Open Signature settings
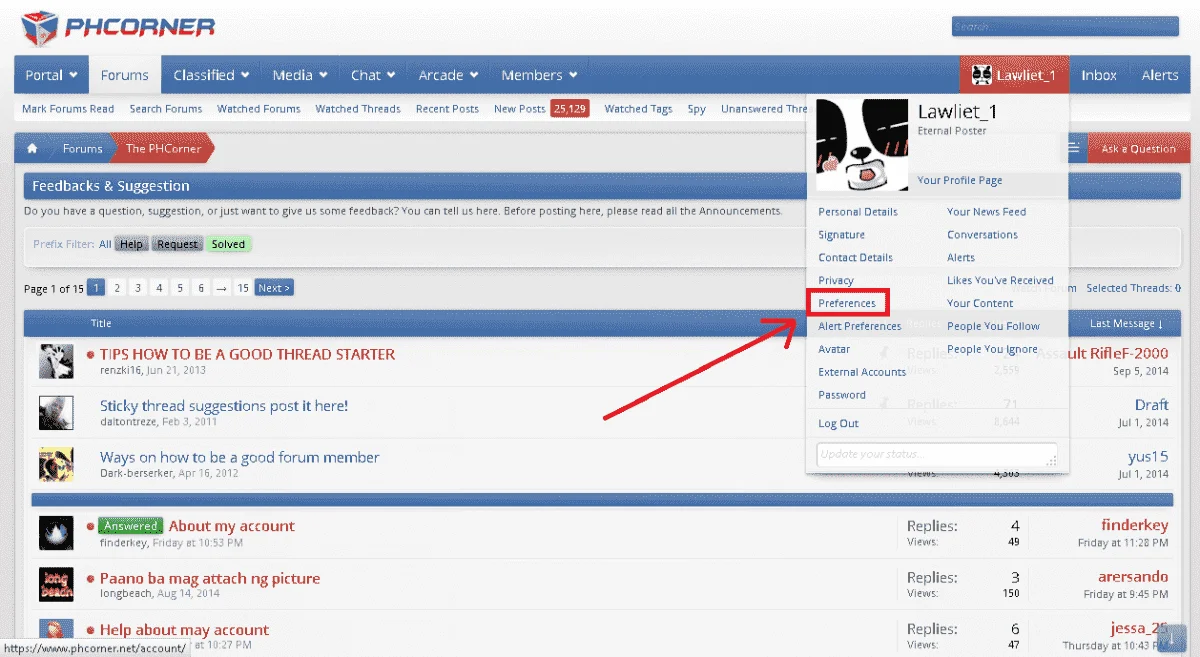The image size is (1200, 657). tap(841, 235)
